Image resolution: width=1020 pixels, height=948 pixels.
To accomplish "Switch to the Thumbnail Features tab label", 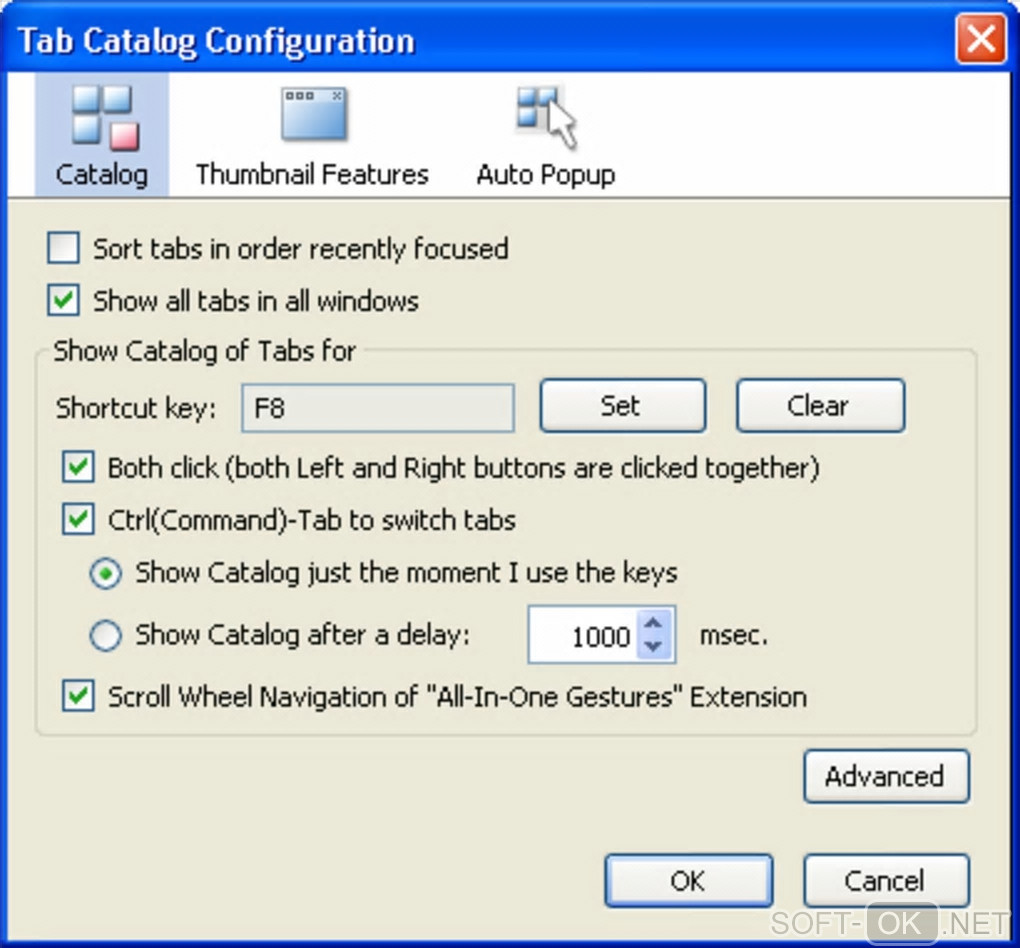I will click(x=312, y=175).
